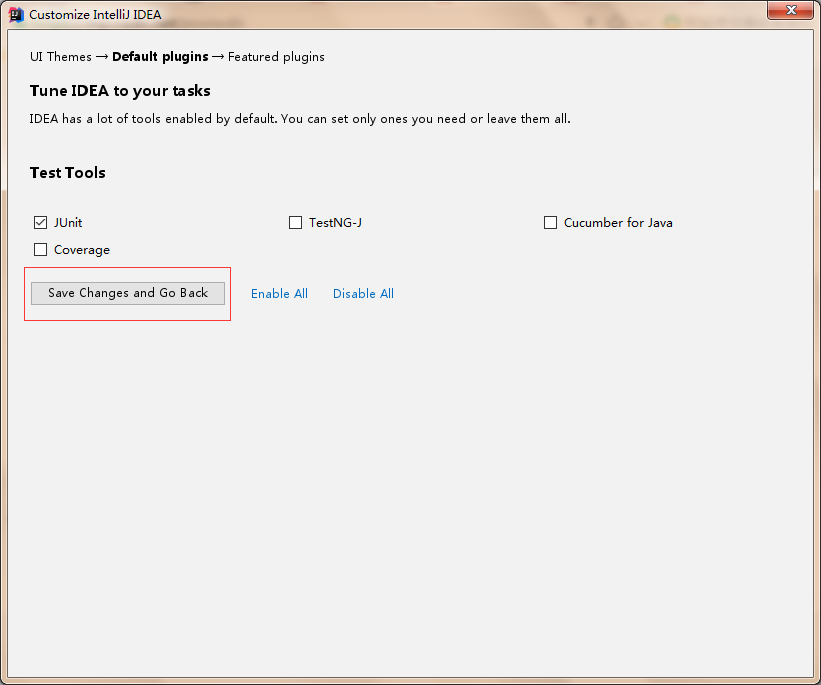Click the Test Tools heading

[68, 173]
